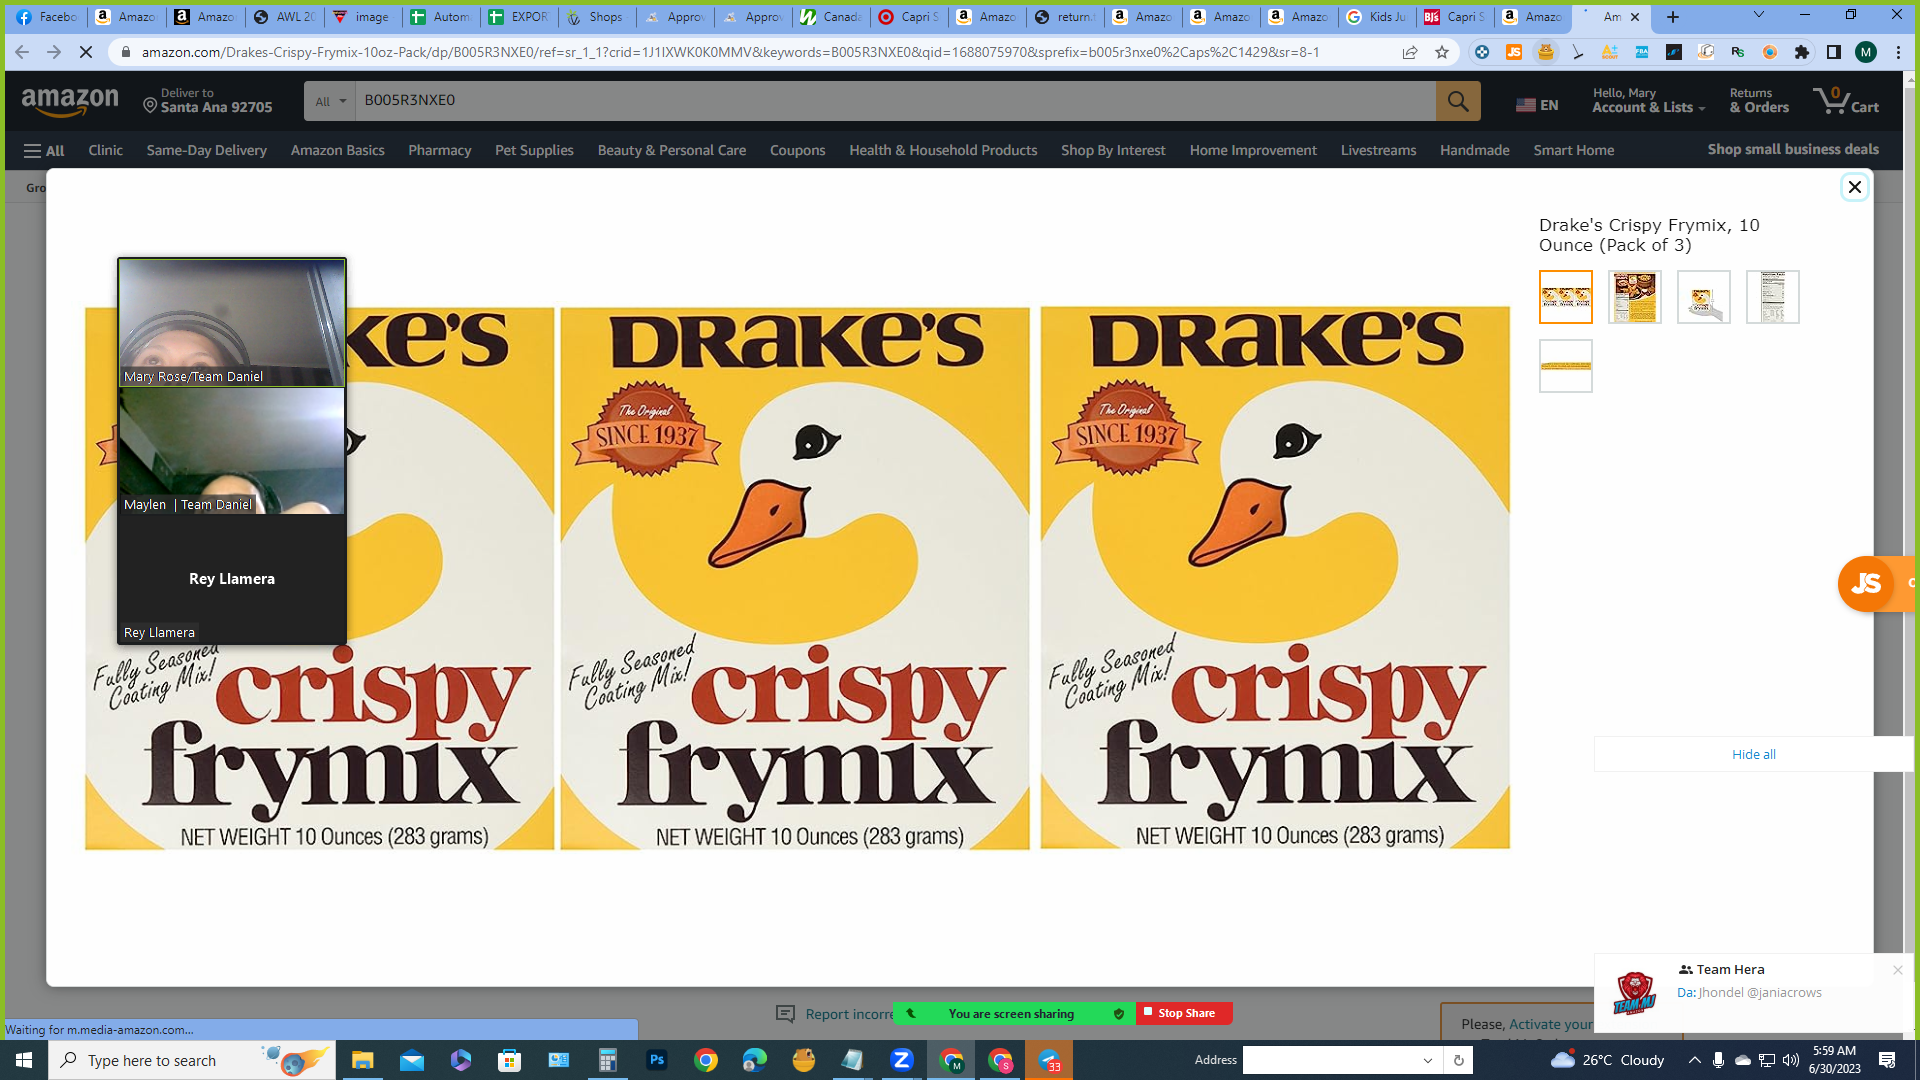Expand the taskbar Address dropdown arrow
The height and width of the screenshot is (1080, 1920).
tap(1428, 1060)
